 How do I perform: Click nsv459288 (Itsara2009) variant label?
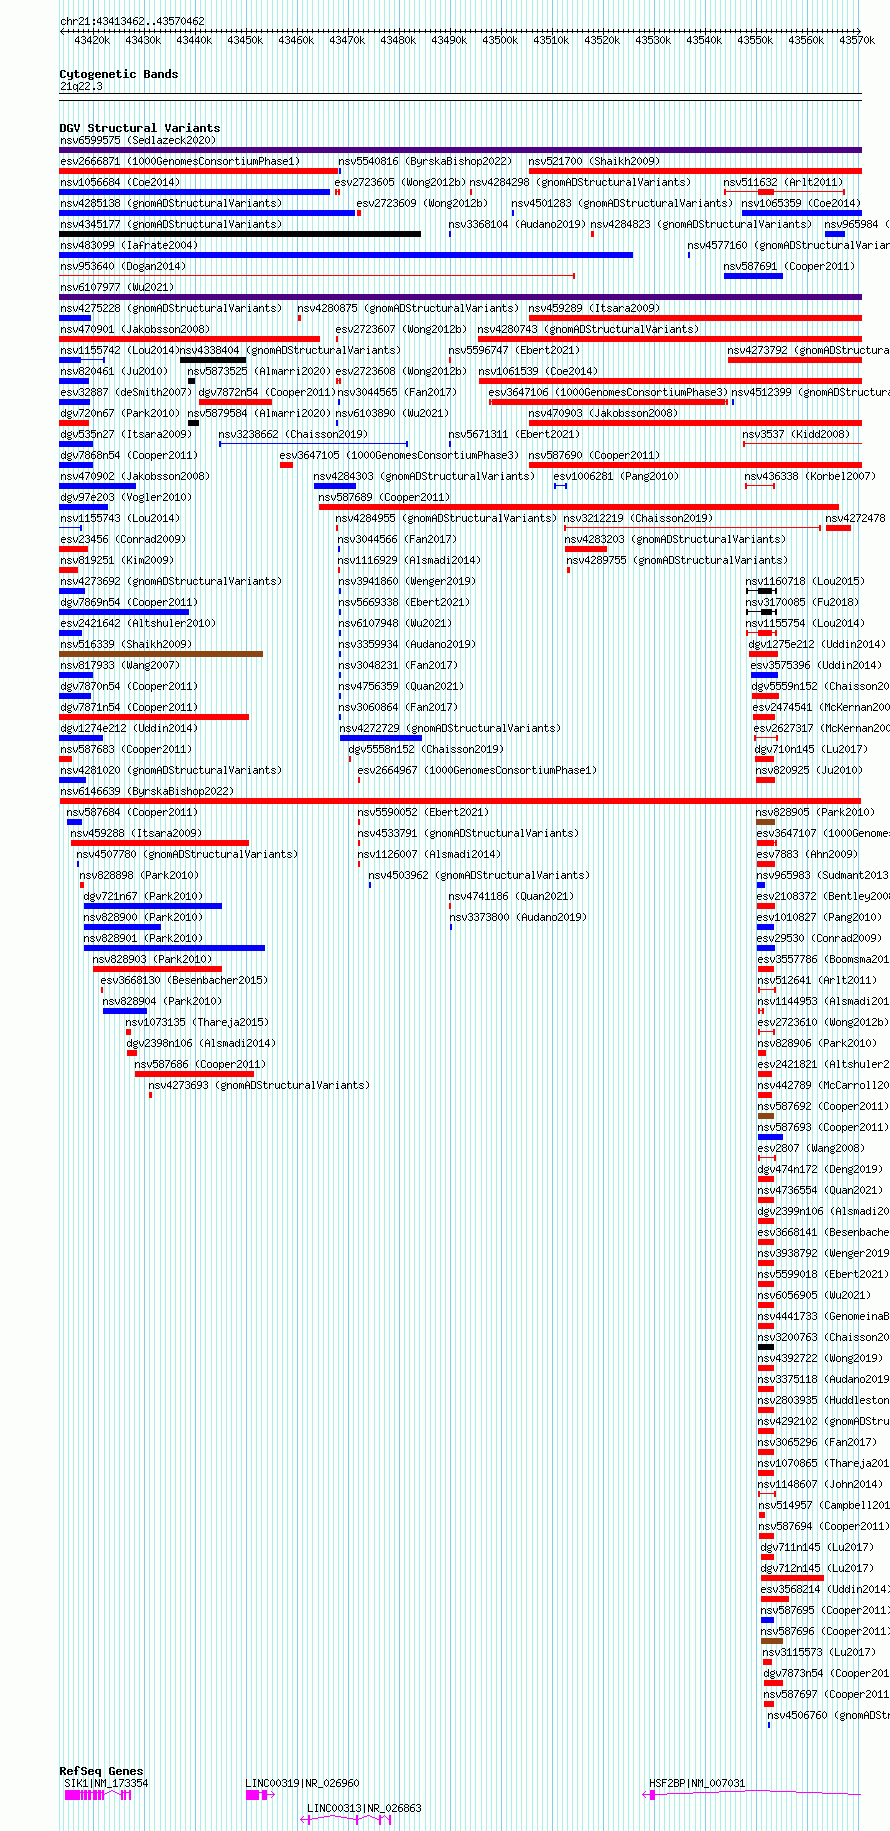(x=136, y=834)
